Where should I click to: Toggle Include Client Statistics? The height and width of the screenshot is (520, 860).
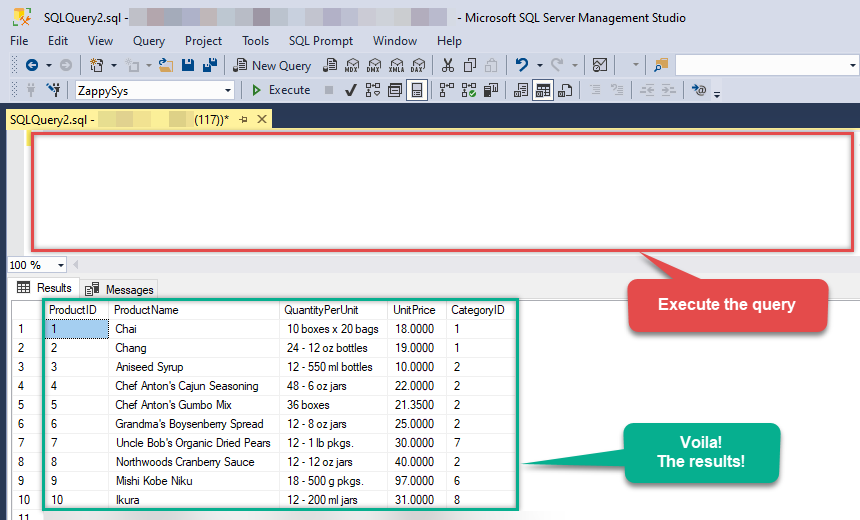pyautogui.click(x=491, y=90)
